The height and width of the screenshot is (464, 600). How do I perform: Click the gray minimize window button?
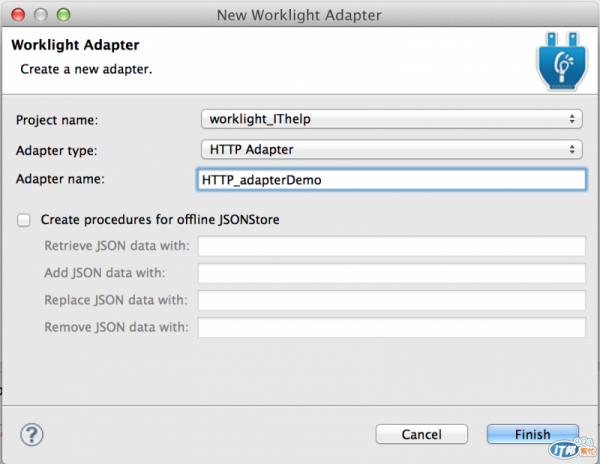click(41, 15)
